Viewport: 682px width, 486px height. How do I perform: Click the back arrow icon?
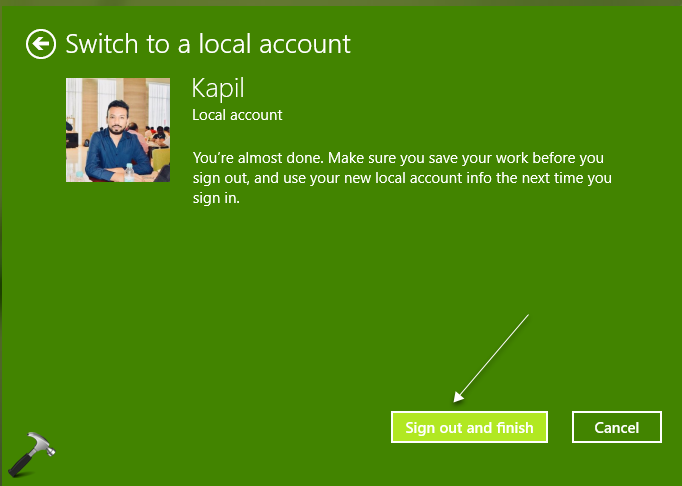point(41,44)
